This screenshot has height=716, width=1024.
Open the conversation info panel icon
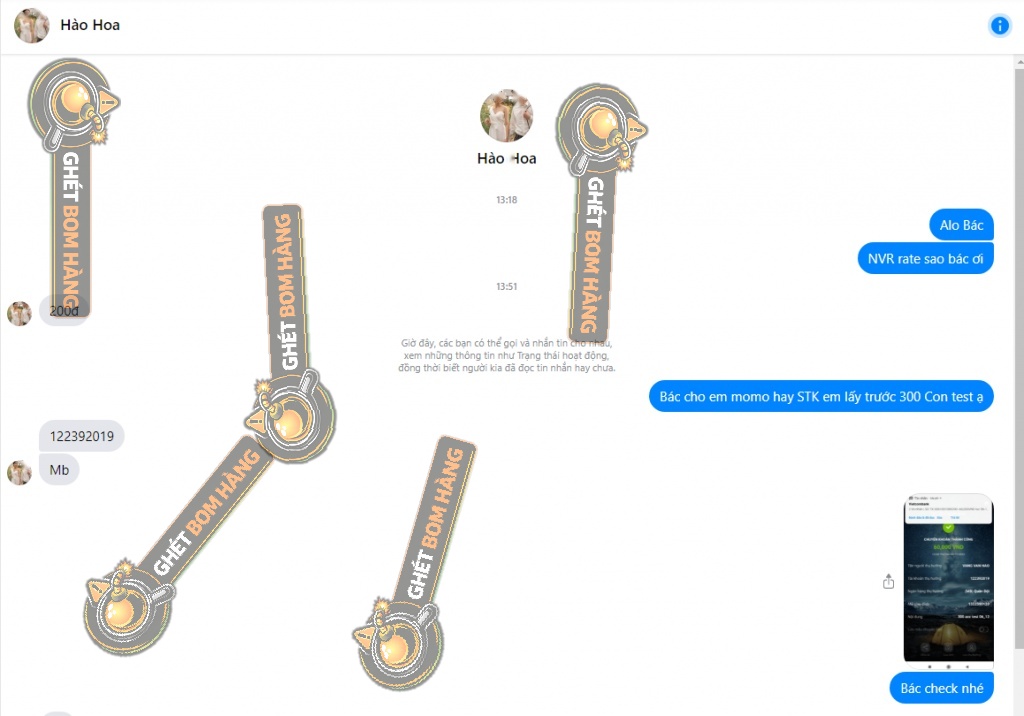[x=999, y=25]
